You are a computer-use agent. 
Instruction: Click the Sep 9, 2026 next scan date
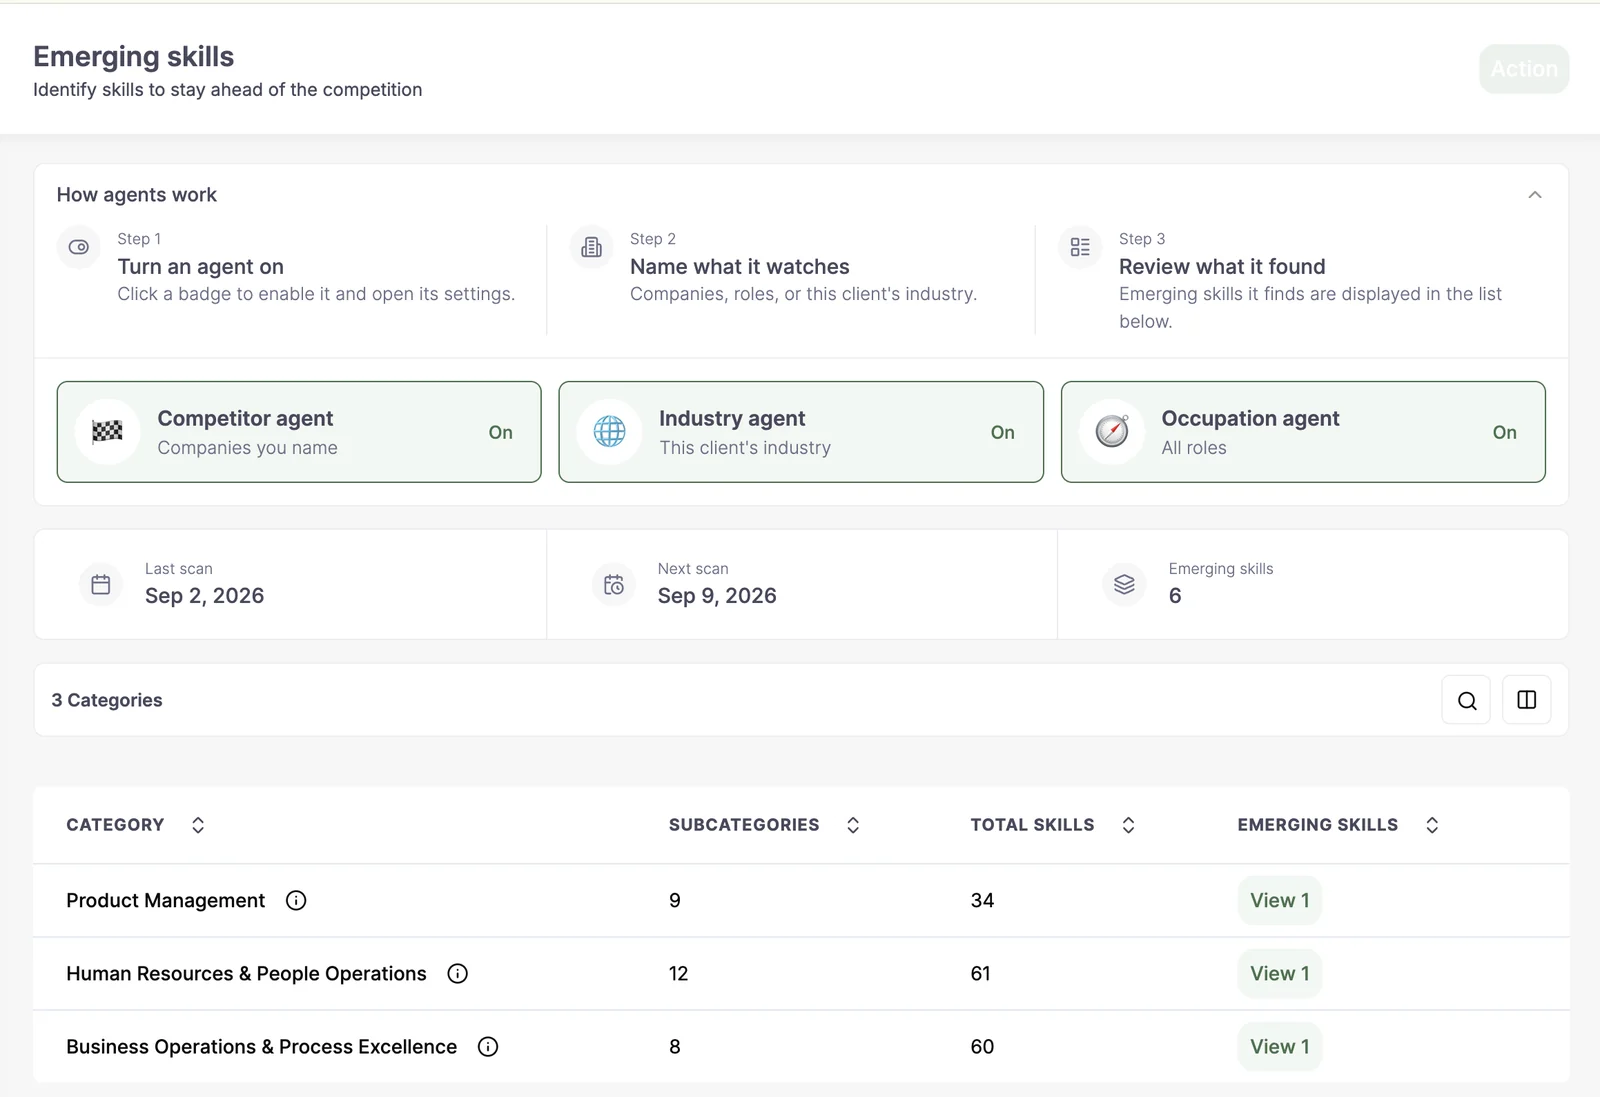(717, 596)
